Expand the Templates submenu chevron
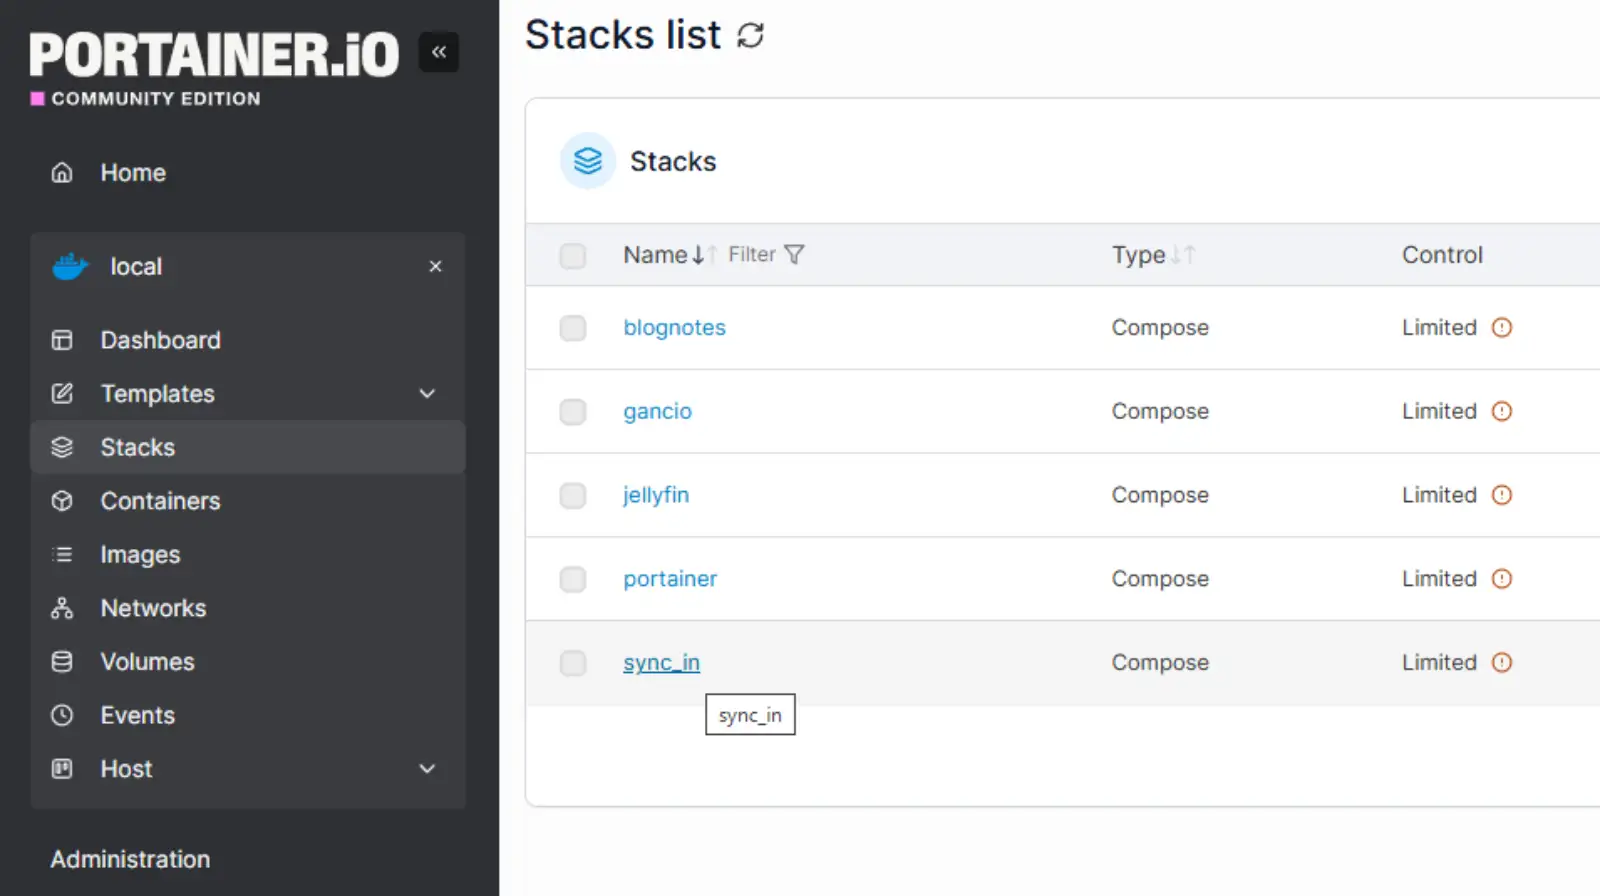The width and height of the screenshot is (1600, 896). [427, 394]
